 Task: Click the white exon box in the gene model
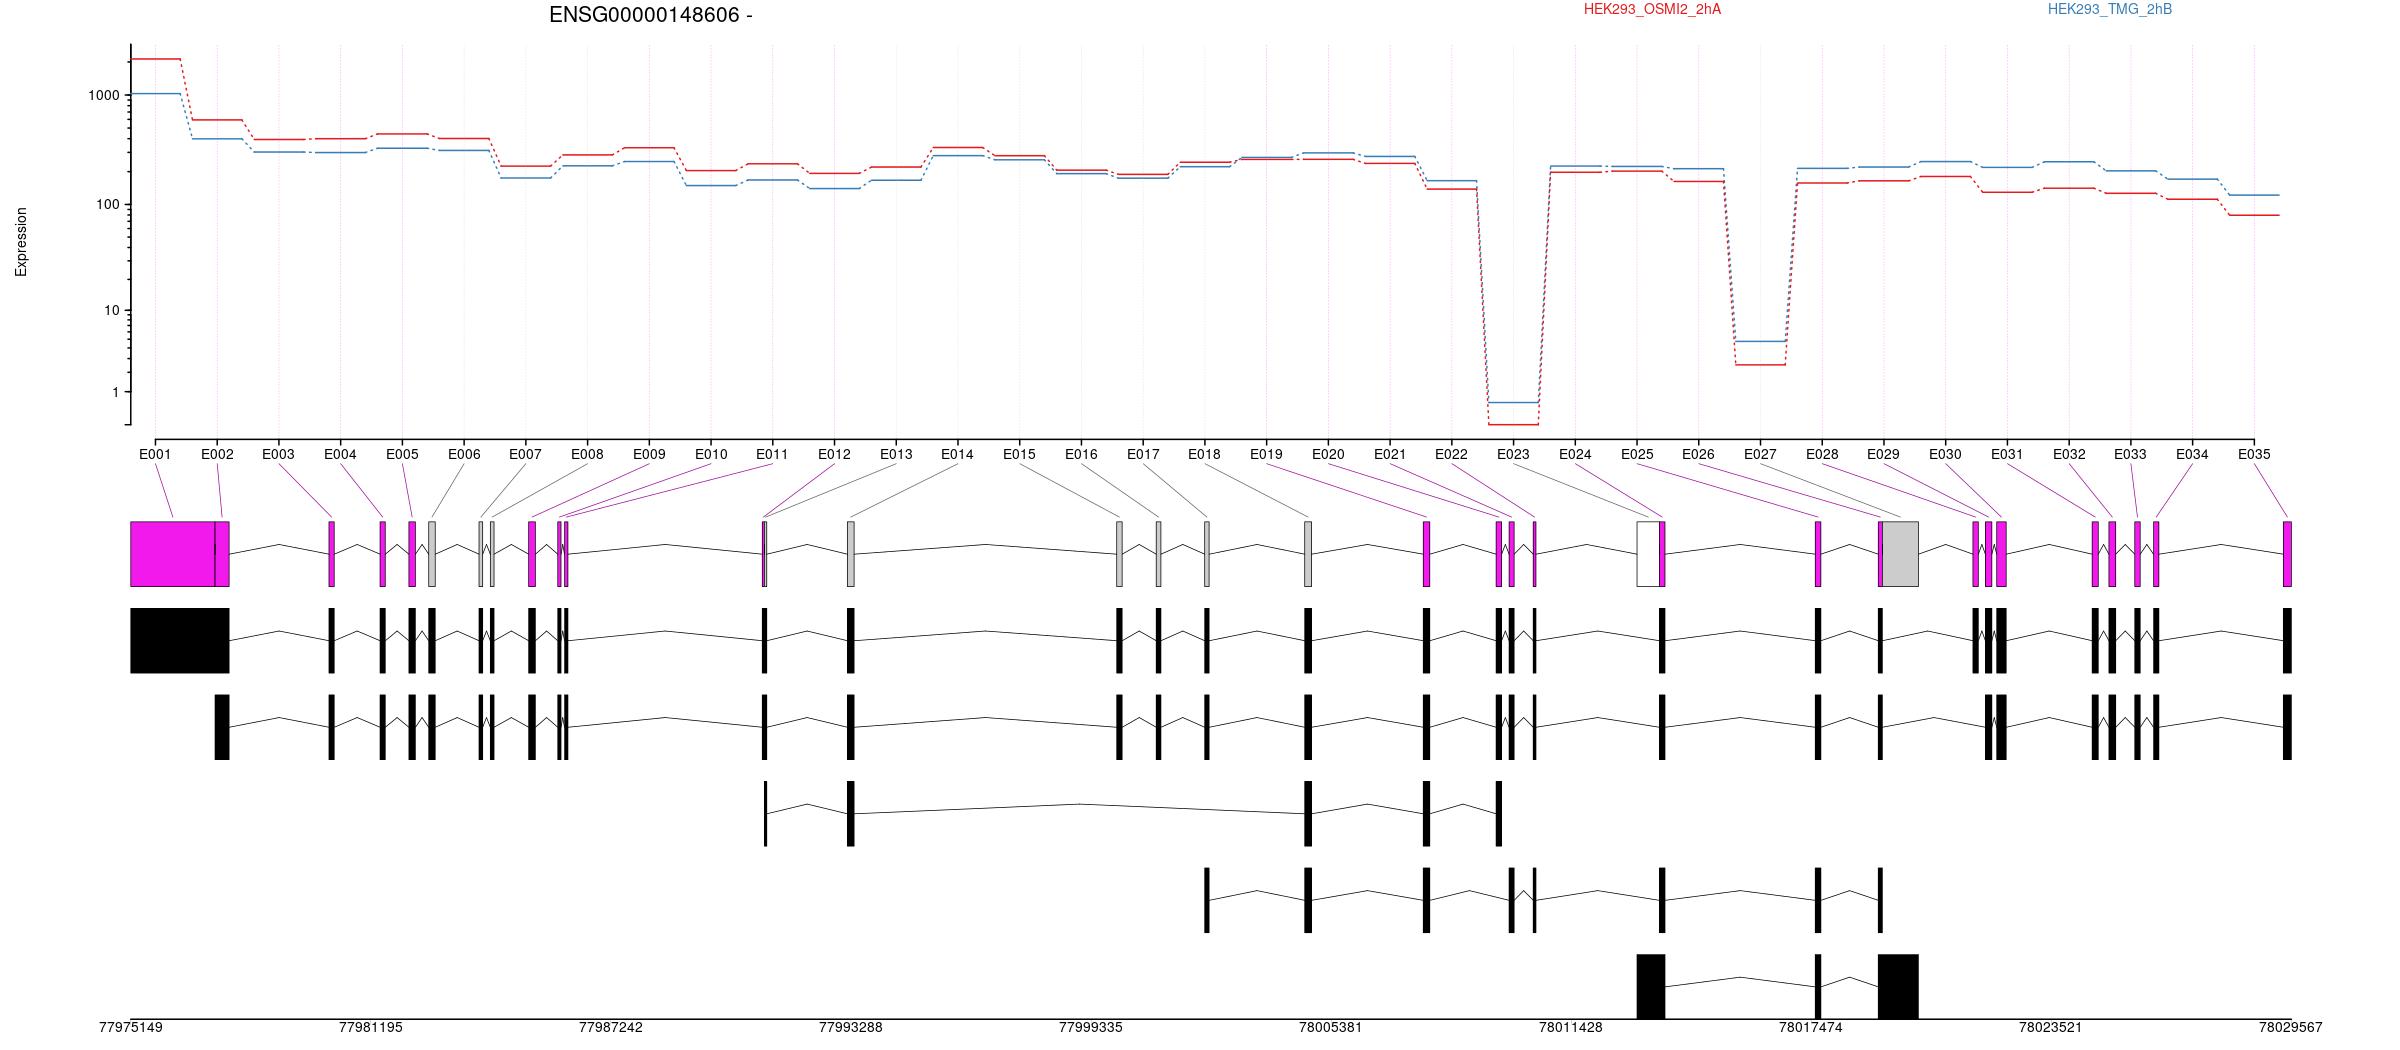coord(1648,554)
